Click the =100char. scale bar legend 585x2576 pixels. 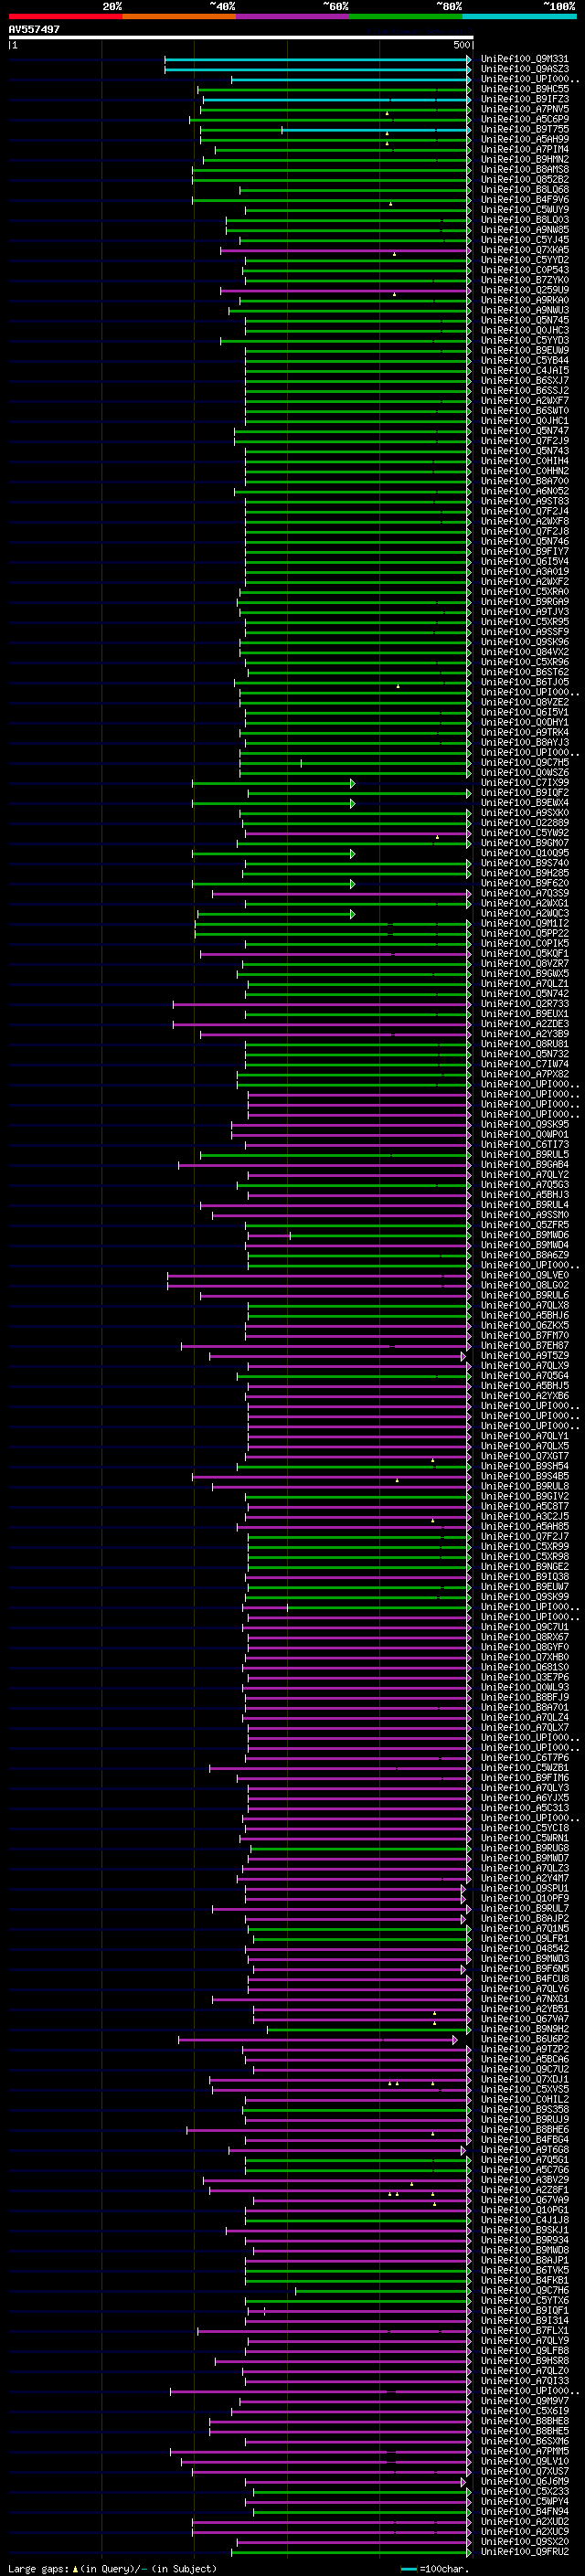[x=434, y=2568]
